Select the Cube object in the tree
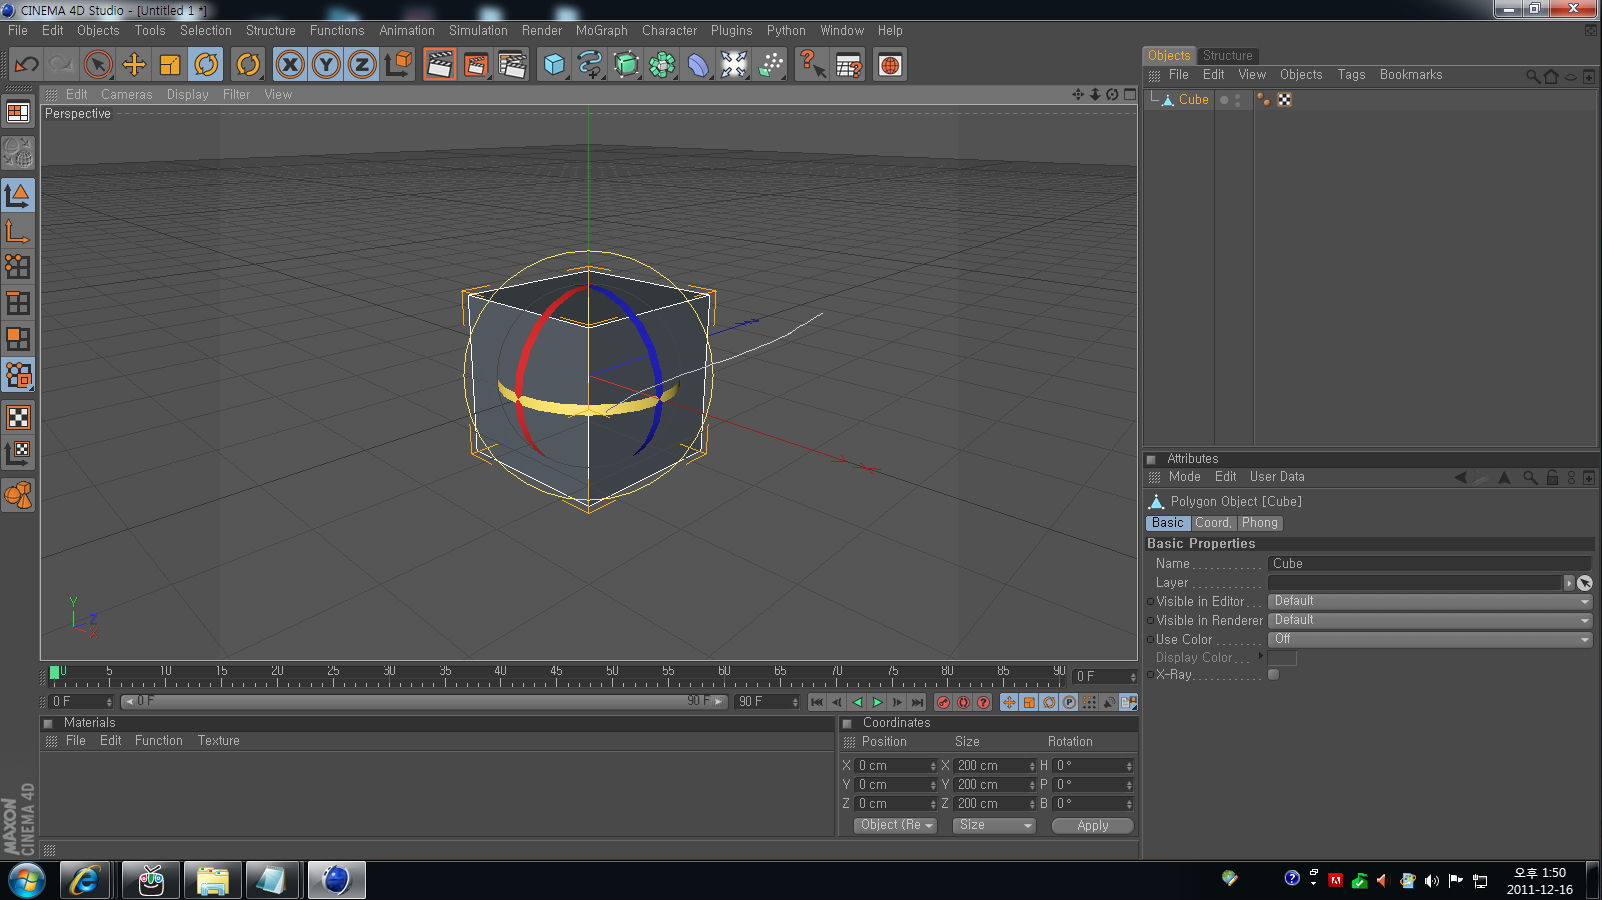The height and width of the screenshot is (900, 1602). 1193,100
